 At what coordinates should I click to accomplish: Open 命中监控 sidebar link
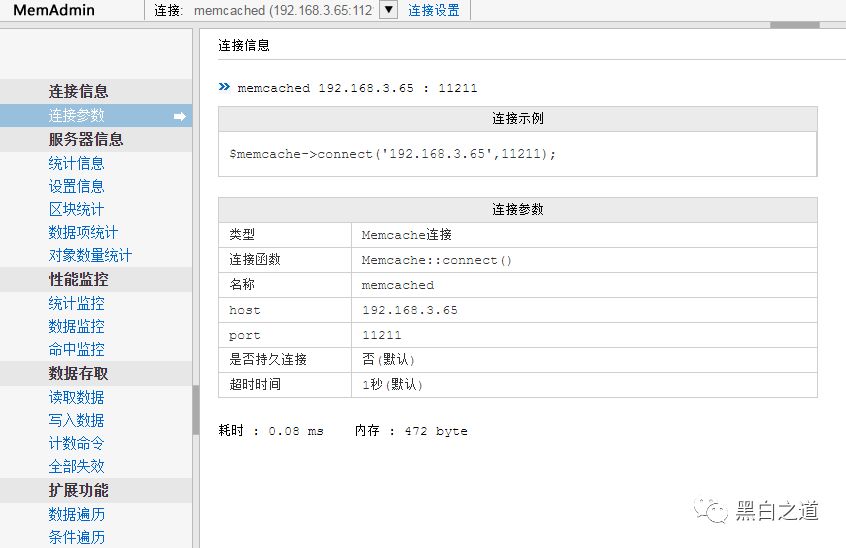click(76, 349)
